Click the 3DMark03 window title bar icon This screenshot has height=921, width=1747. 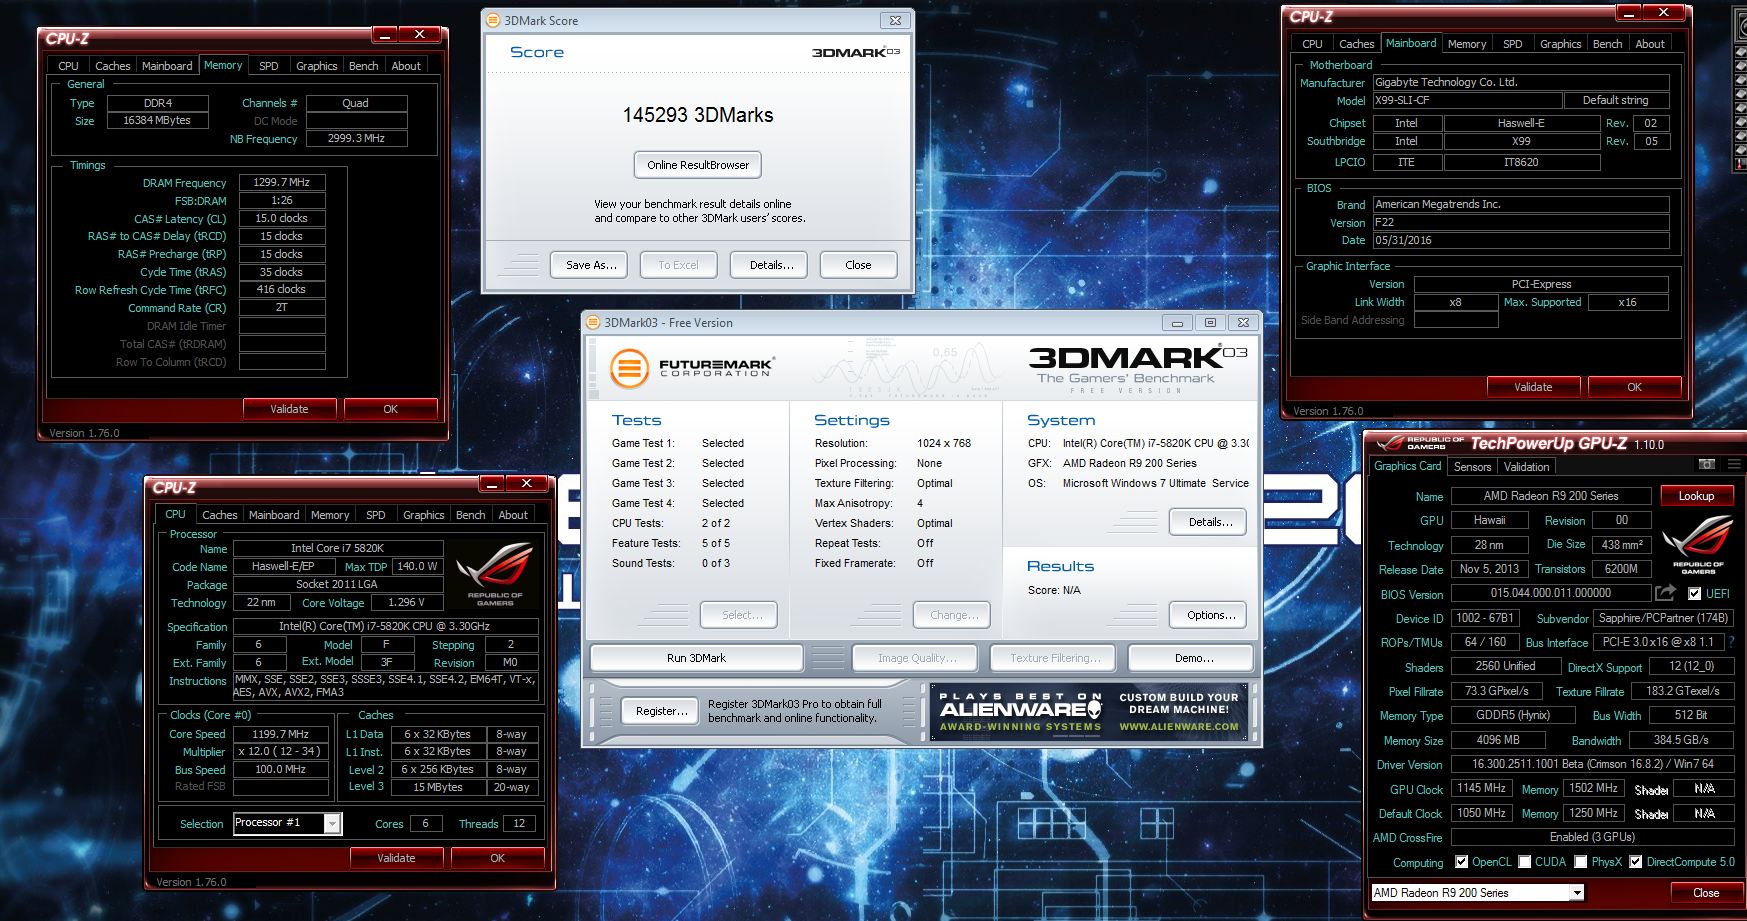pyautogui.click(x=593, y=323)
